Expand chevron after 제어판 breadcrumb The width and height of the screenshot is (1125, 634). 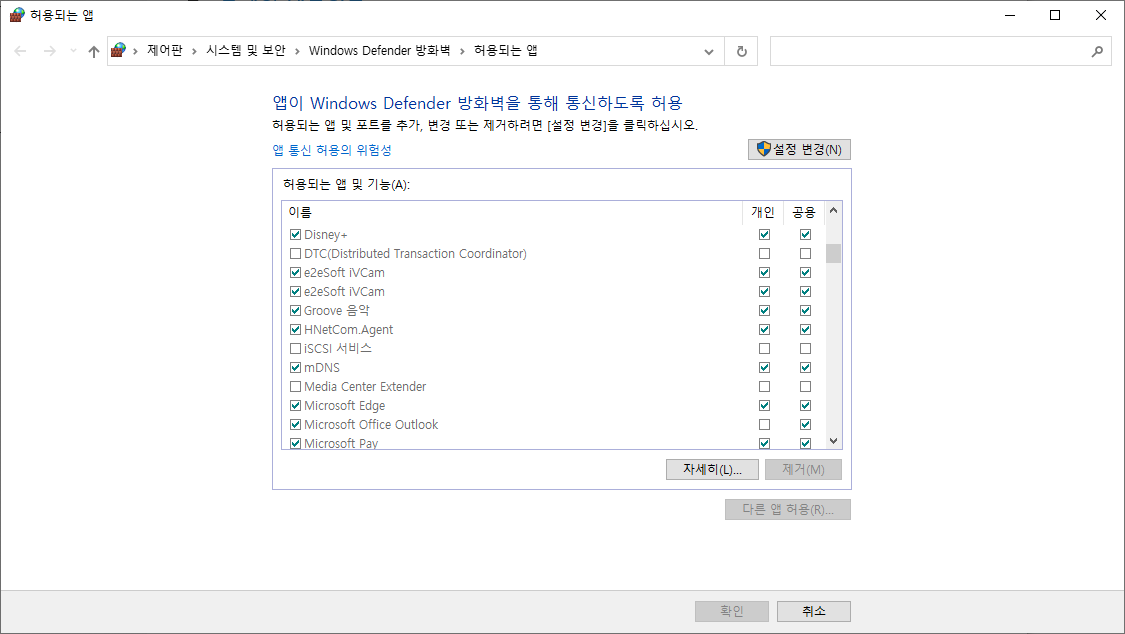(194, 51)
